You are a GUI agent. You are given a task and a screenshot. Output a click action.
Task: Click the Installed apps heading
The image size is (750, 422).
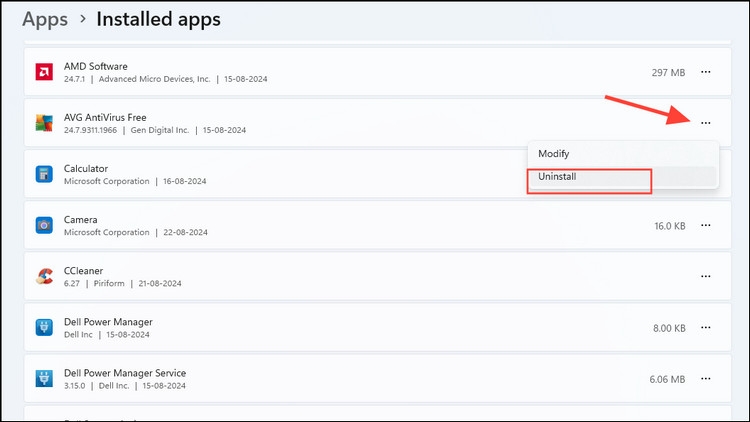coord(158,19)
